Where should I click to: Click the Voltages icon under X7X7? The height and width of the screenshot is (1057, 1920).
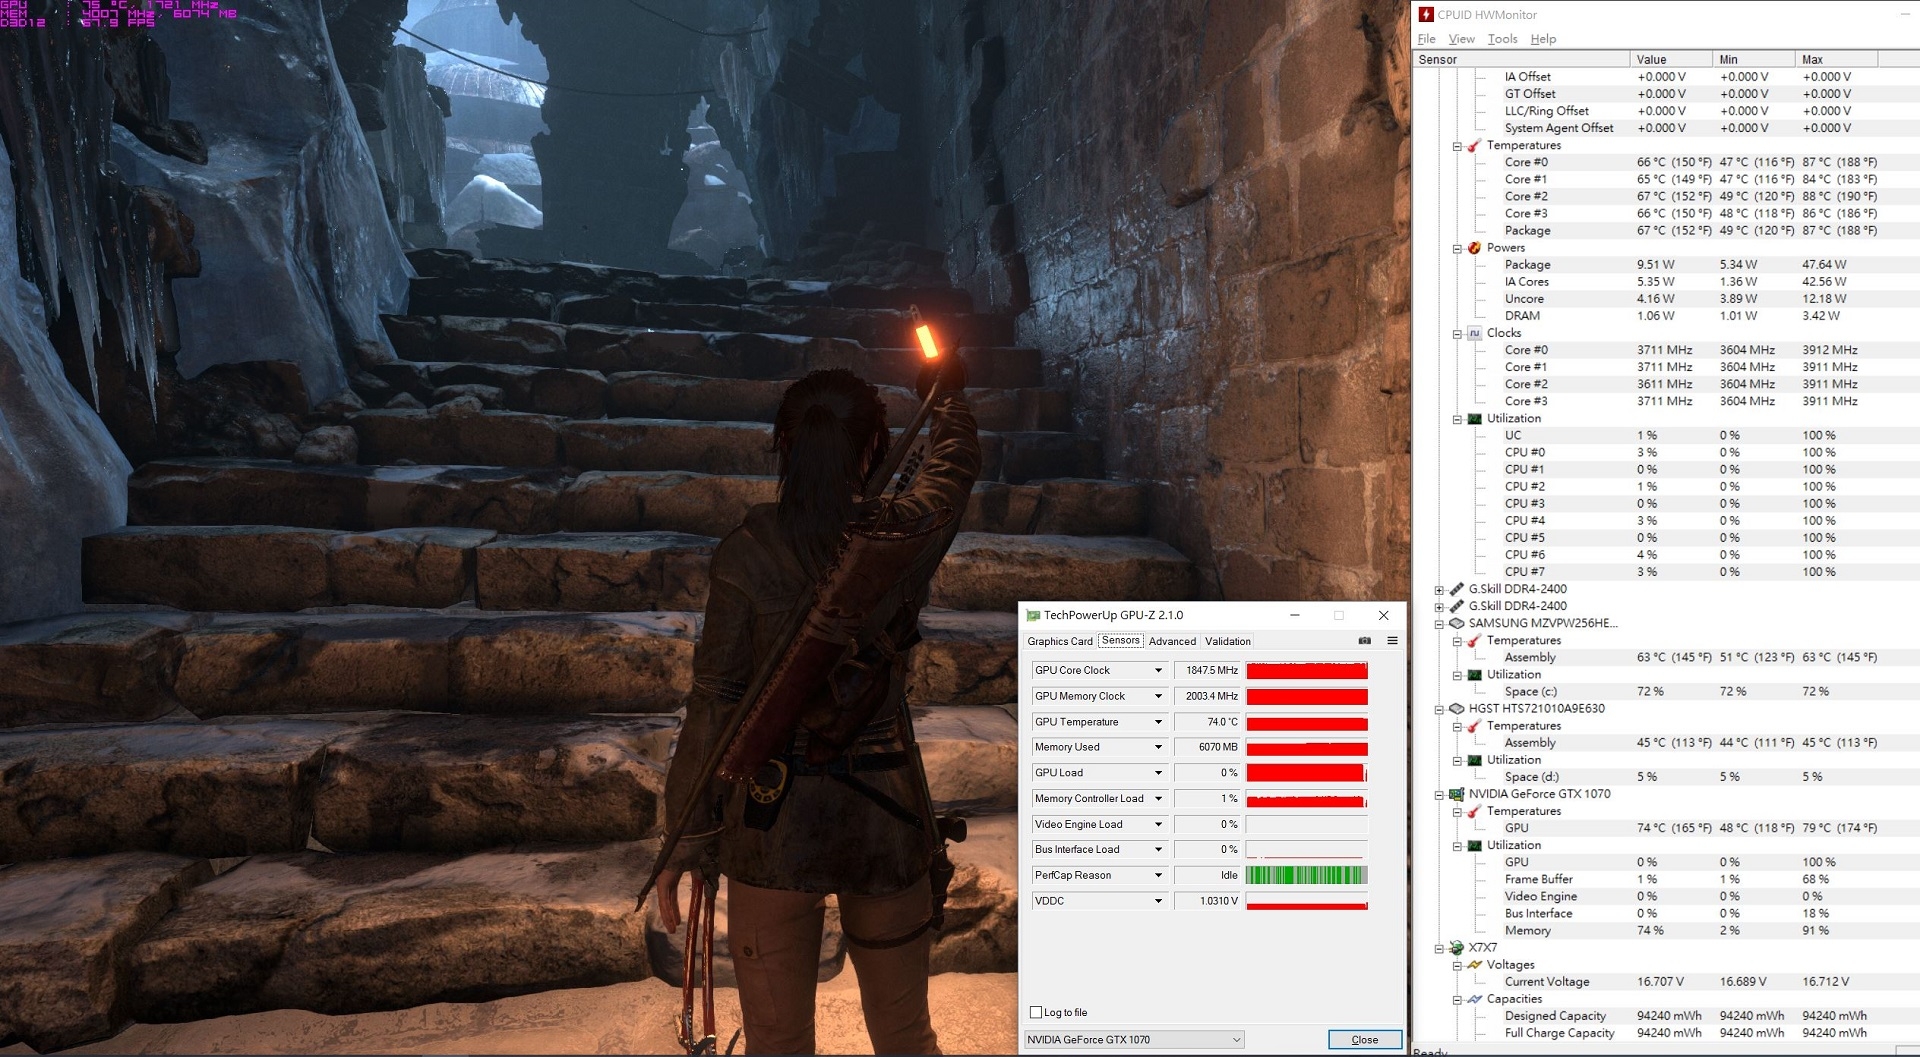[x=1473, y=965]
